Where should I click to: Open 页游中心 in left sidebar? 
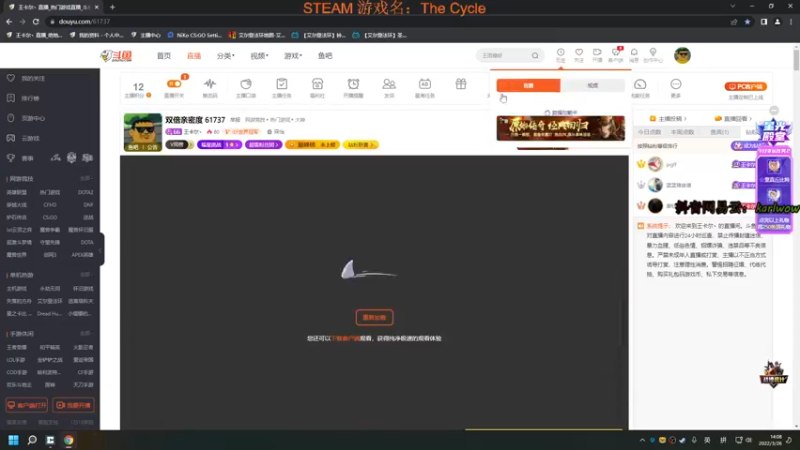pos(33,118)
